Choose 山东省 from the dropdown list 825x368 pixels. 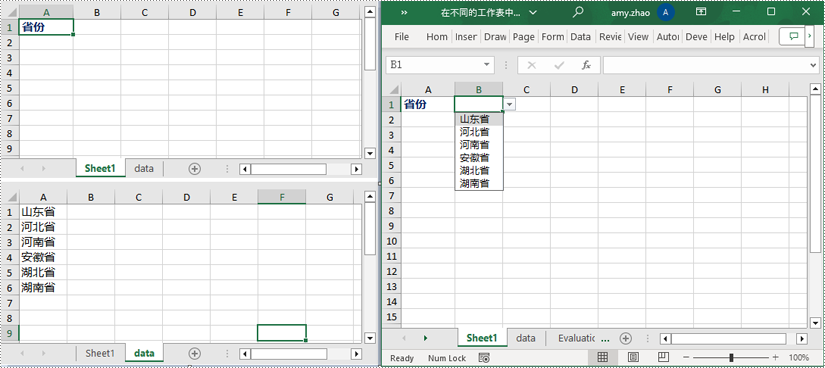(479, 120)
